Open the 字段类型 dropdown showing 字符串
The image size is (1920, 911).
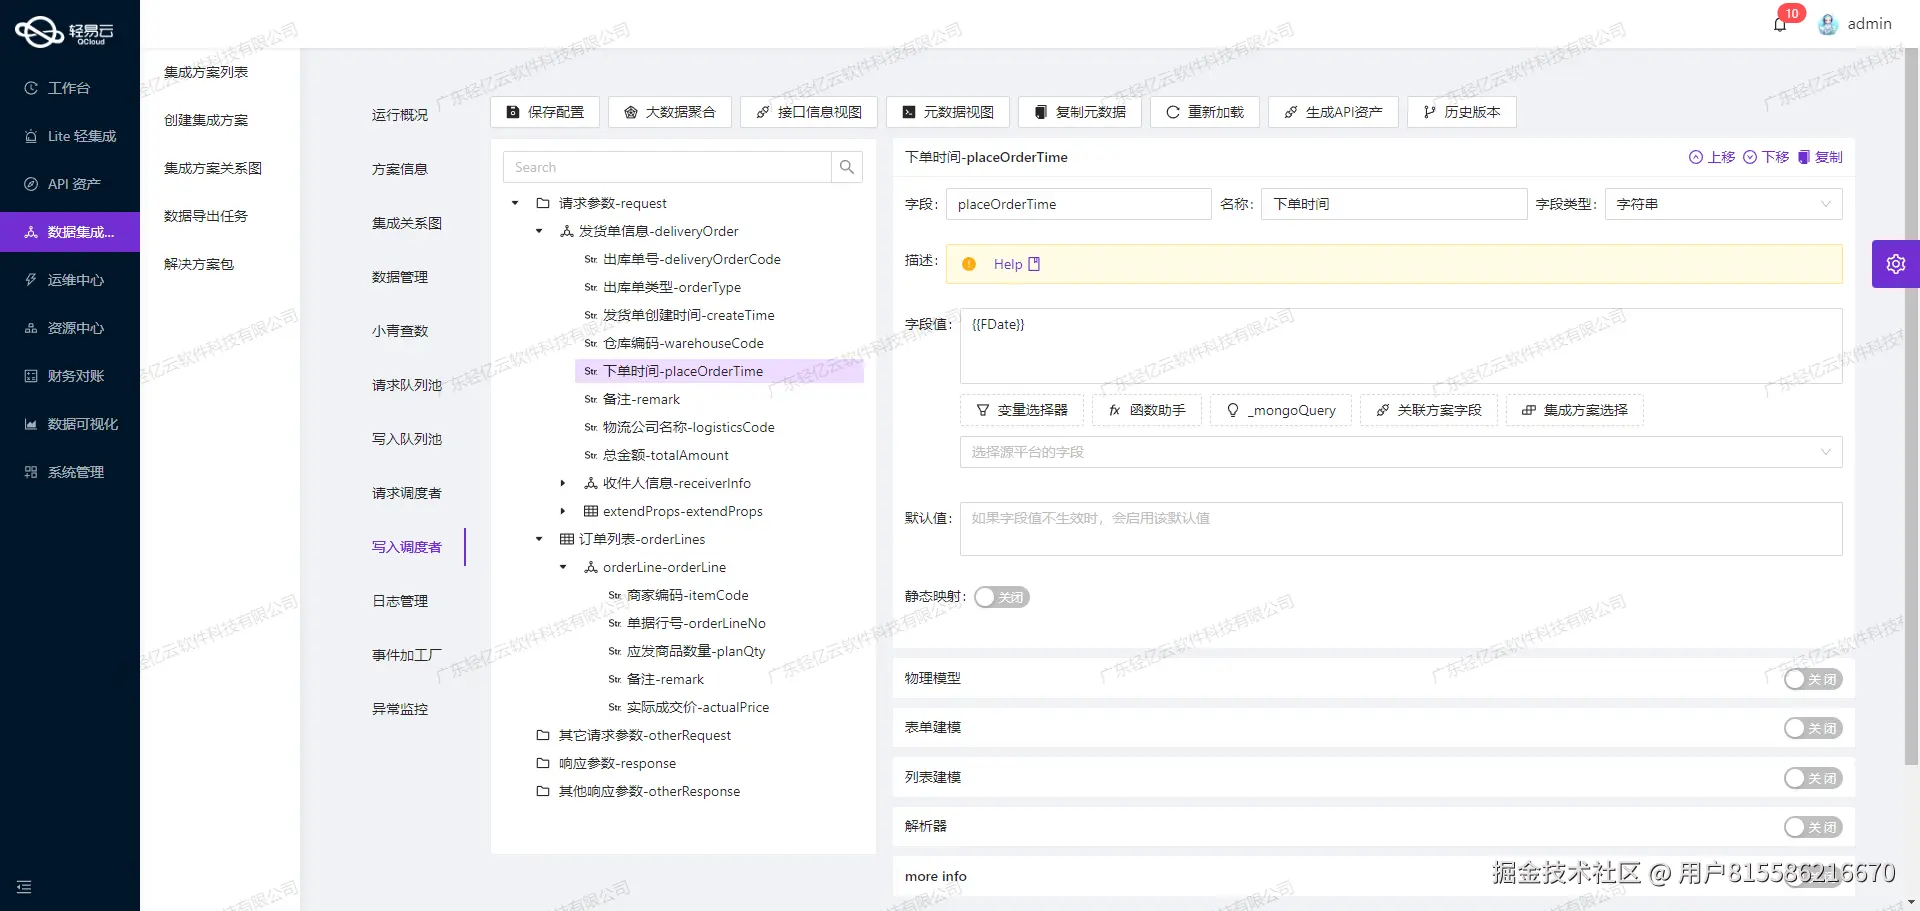point(1722,204)
